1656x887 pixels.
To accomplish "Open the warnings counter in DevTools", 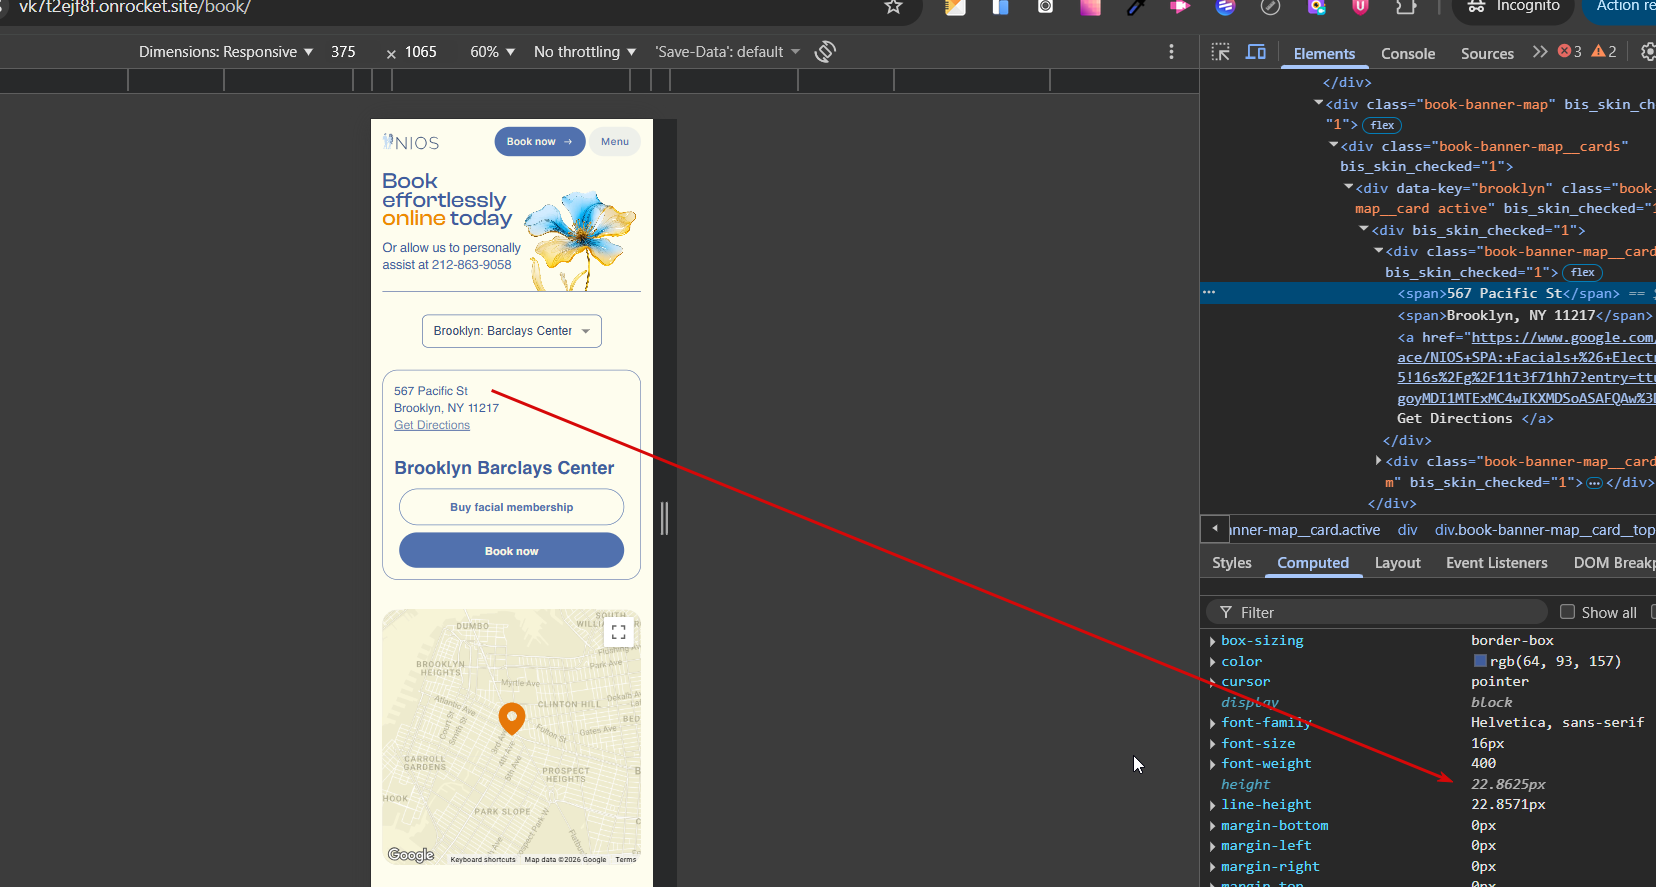I will (x=1604, y=52).
